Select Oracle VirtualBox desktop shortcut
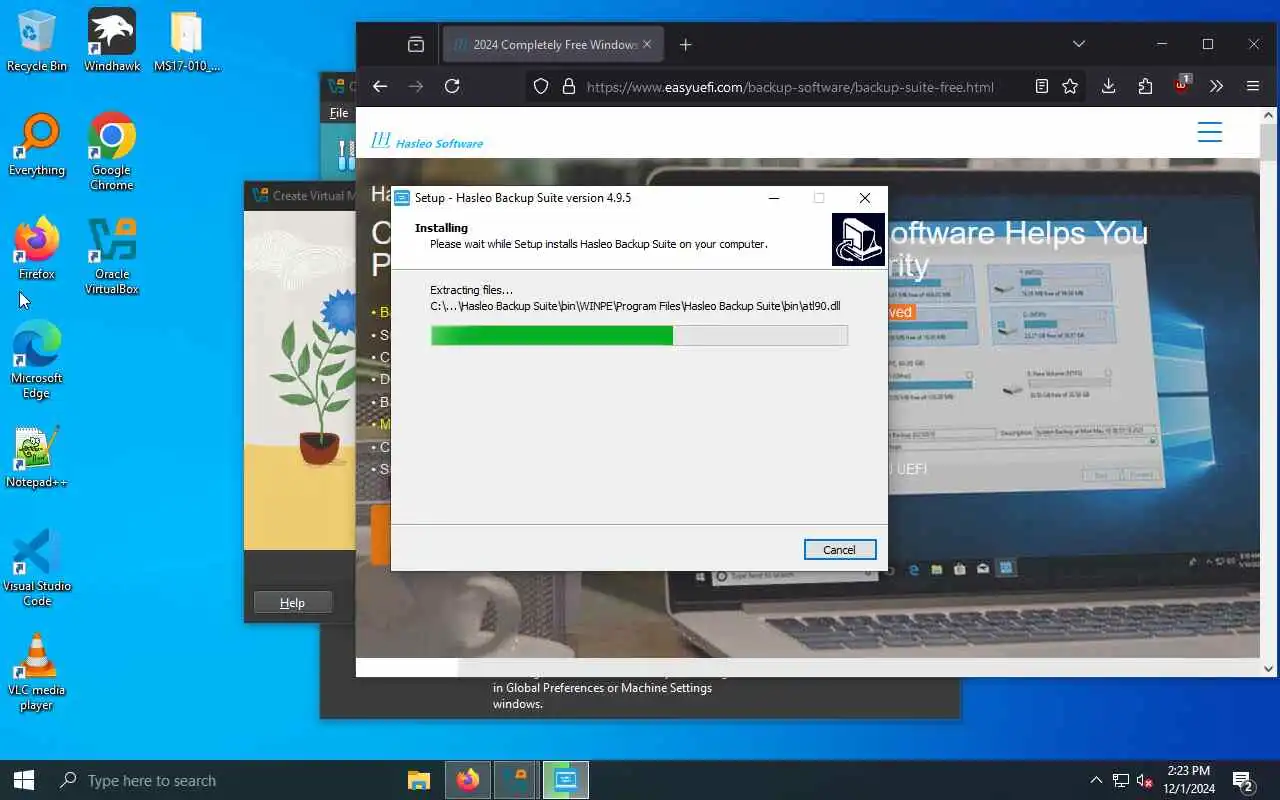Screen dimensions: 1280x800 112,256
